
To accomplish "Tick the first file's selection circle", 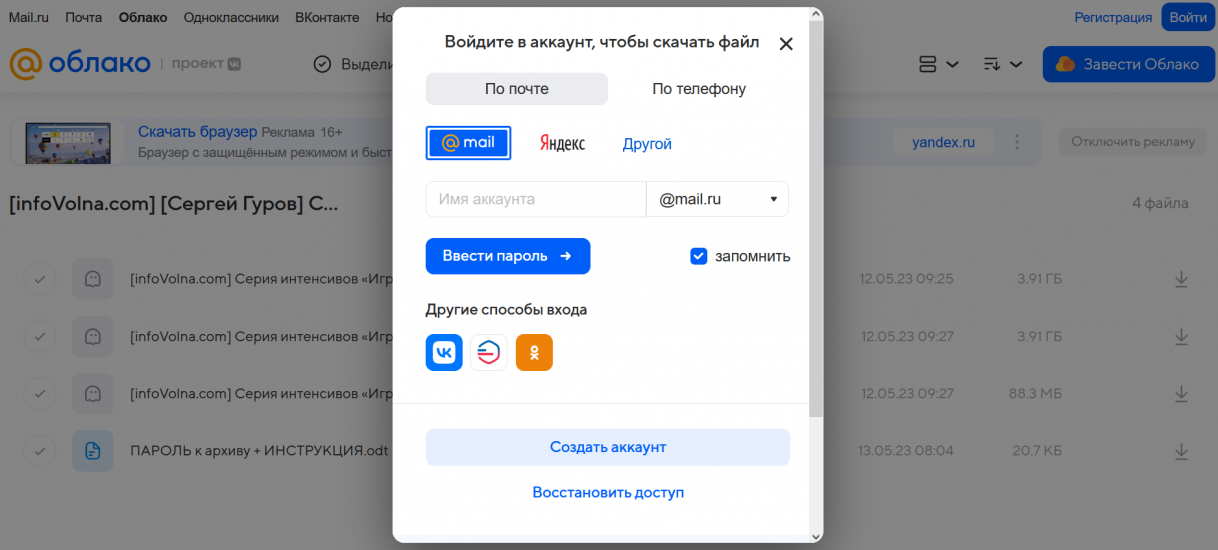I will [40, 279].
